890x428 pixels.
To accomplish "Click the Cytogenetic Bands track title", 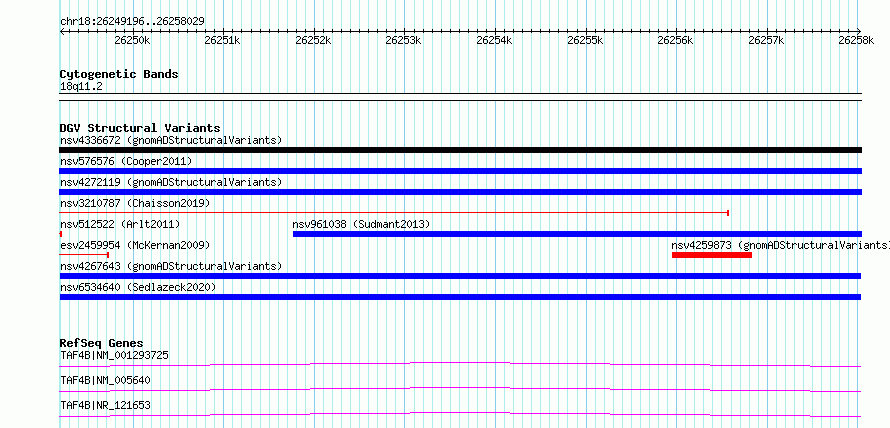I will point(119,74).
